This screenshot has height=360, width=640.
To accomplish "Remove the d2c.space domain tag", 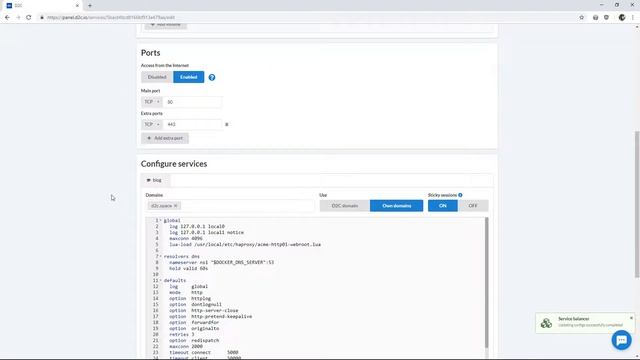I will (176, 206).
